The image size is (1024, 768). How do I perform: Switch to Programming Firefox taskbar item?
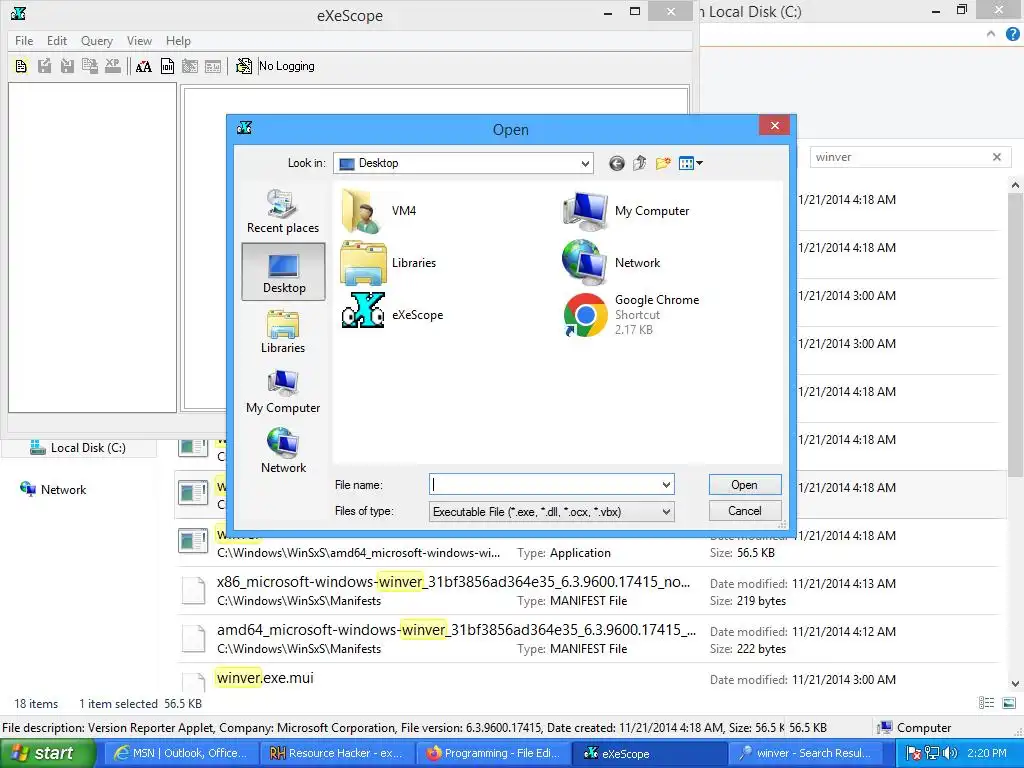pos(494,753)
